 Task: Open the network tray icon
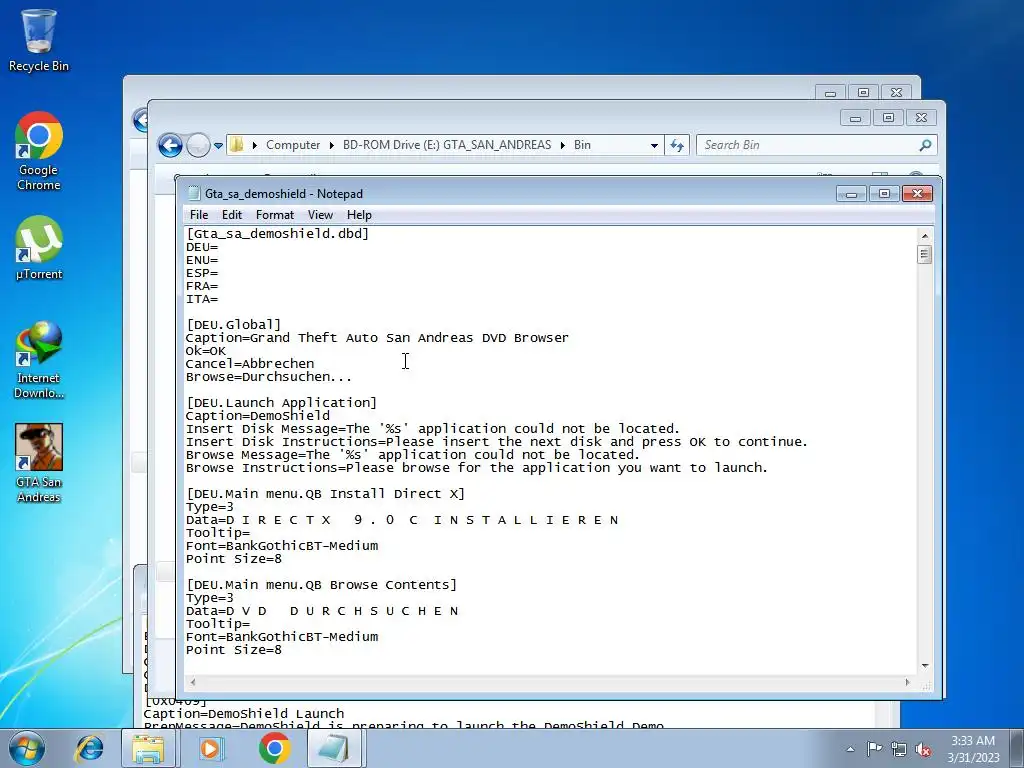coord(899,749)
